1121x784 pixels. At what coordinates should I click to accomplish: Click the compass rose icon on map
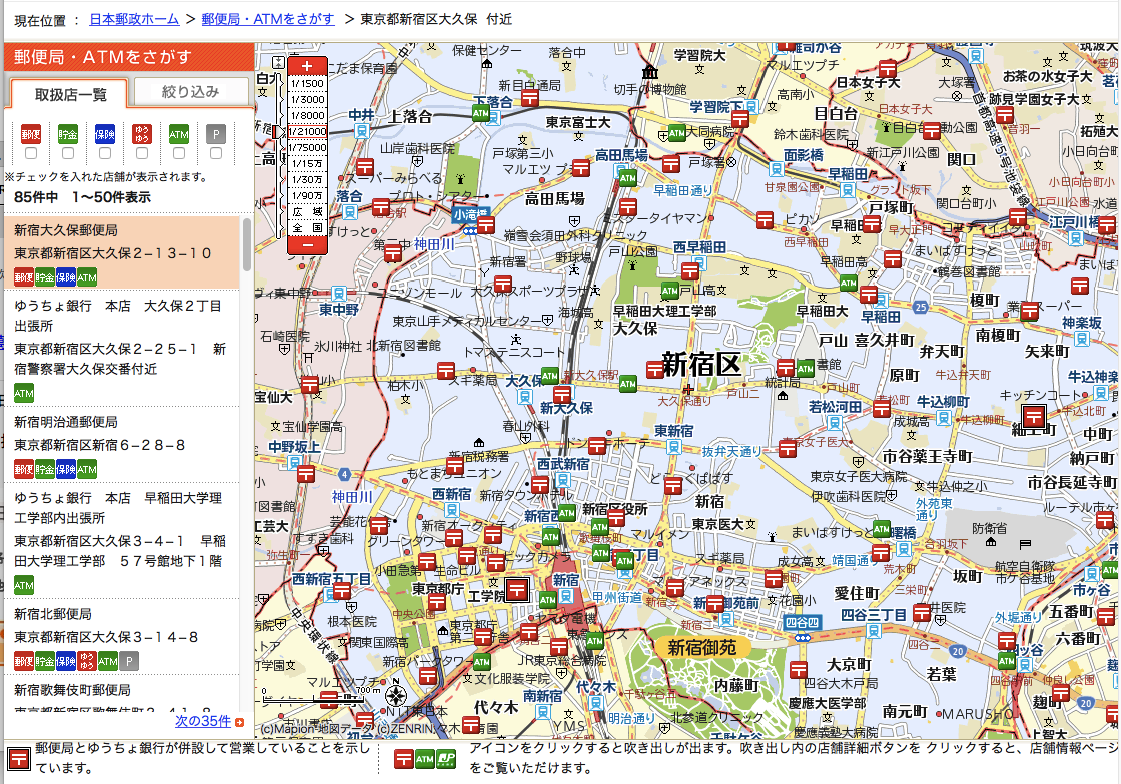tap(396, 697)
